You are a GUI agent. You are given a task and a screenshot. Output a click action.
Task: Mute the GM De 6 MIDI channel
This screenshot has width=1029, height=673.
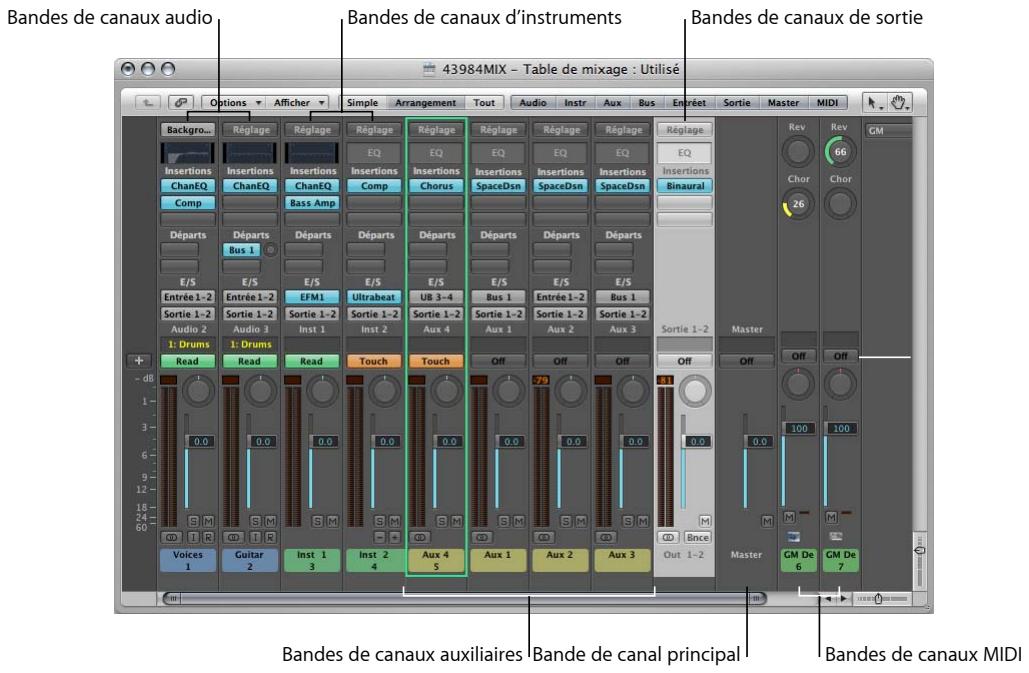789,517
